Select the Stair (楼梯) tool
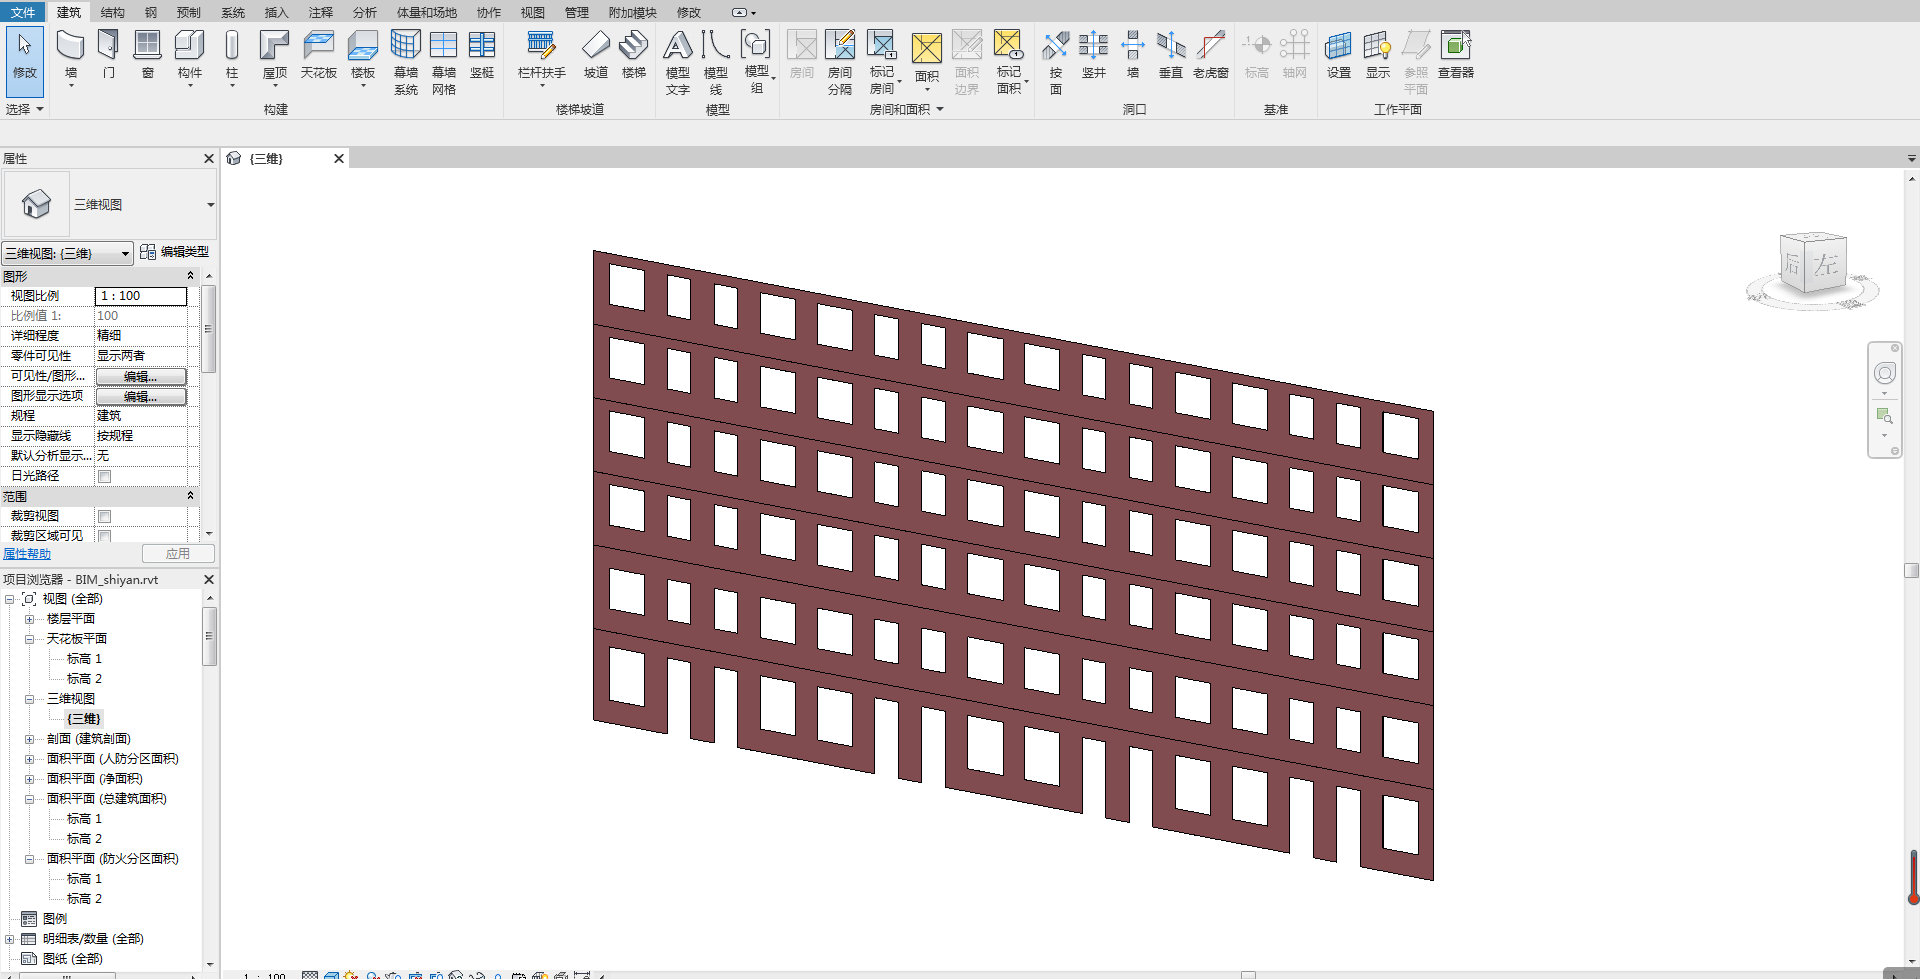The image size is (1920, 979). pos(634,50)
